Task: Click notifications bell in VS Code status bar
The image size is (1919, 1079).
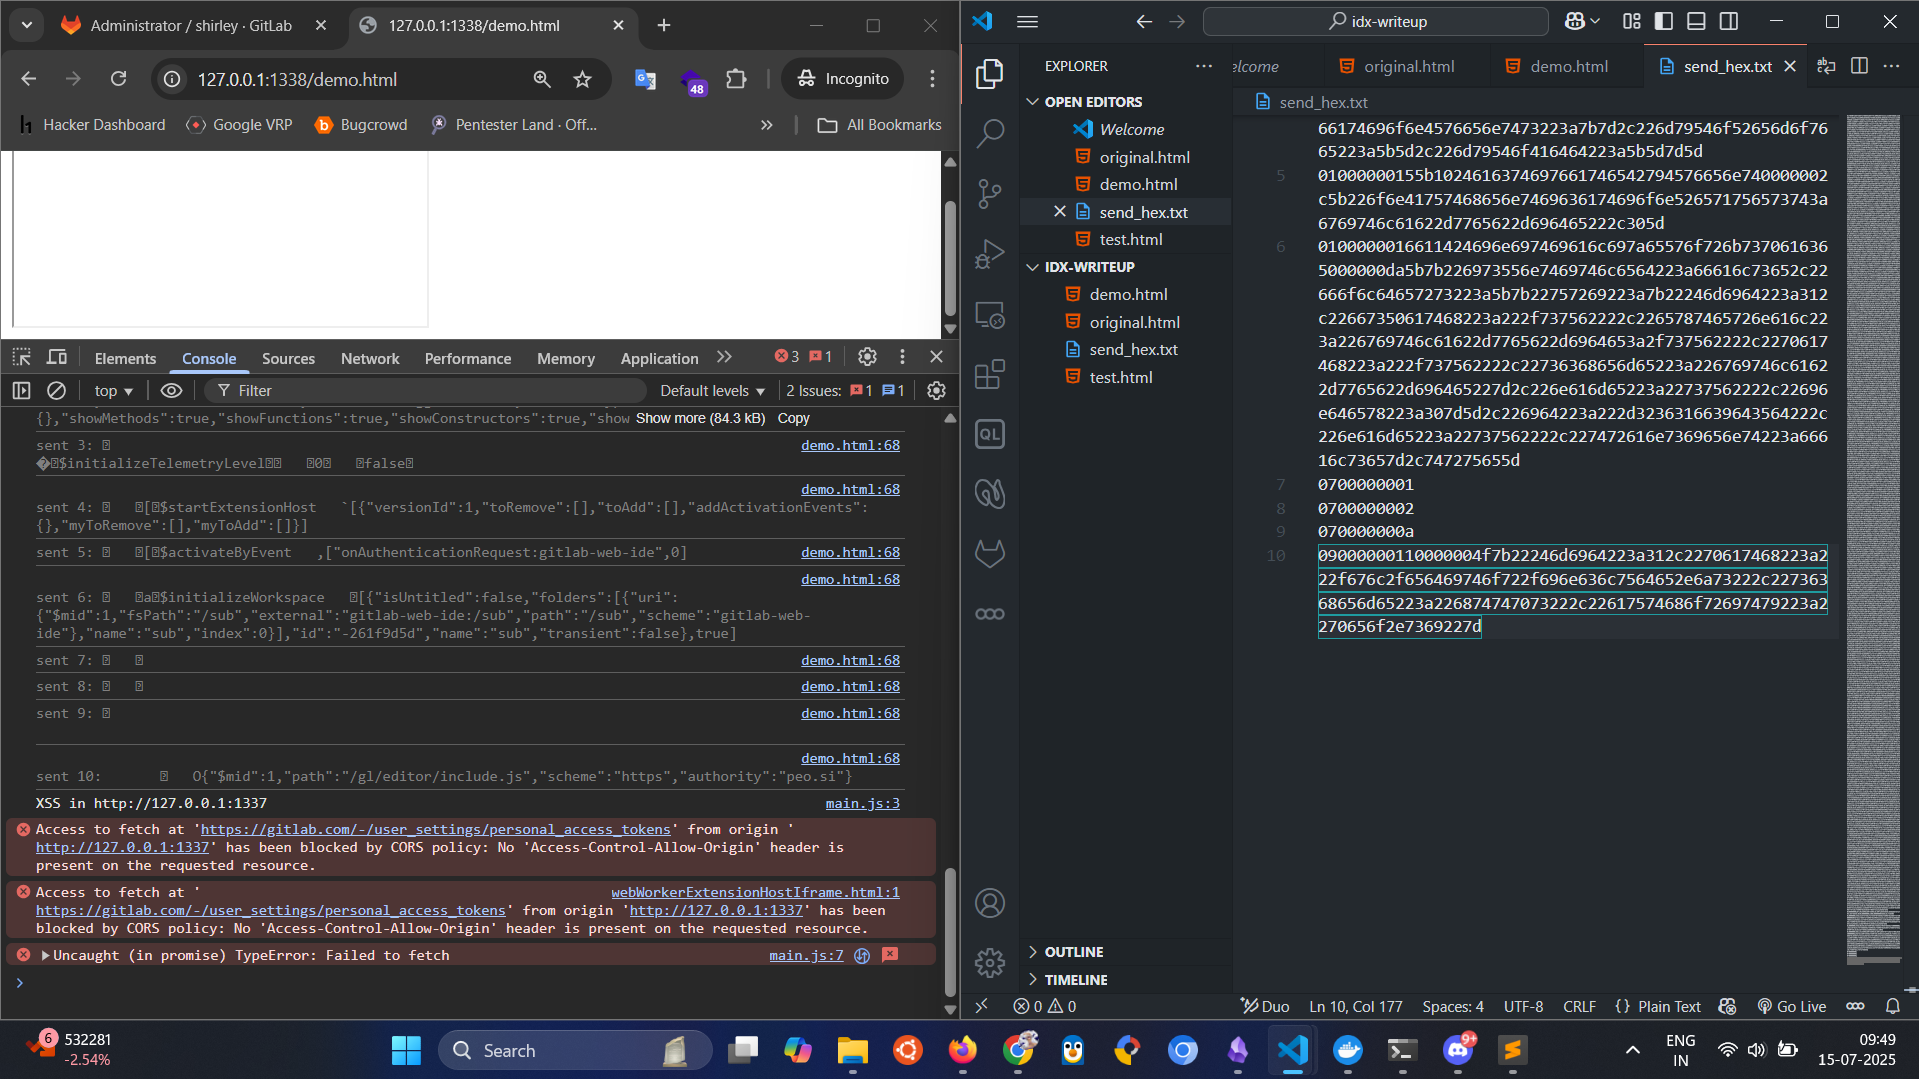Action: pyautogui.click(x=1892, y=1007)
